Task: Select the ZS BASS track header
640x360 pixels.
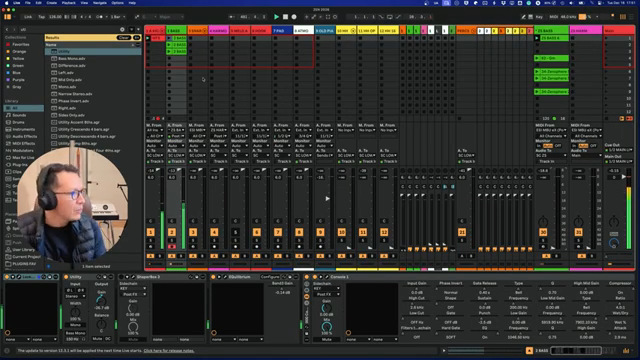Action: point(551,31)
